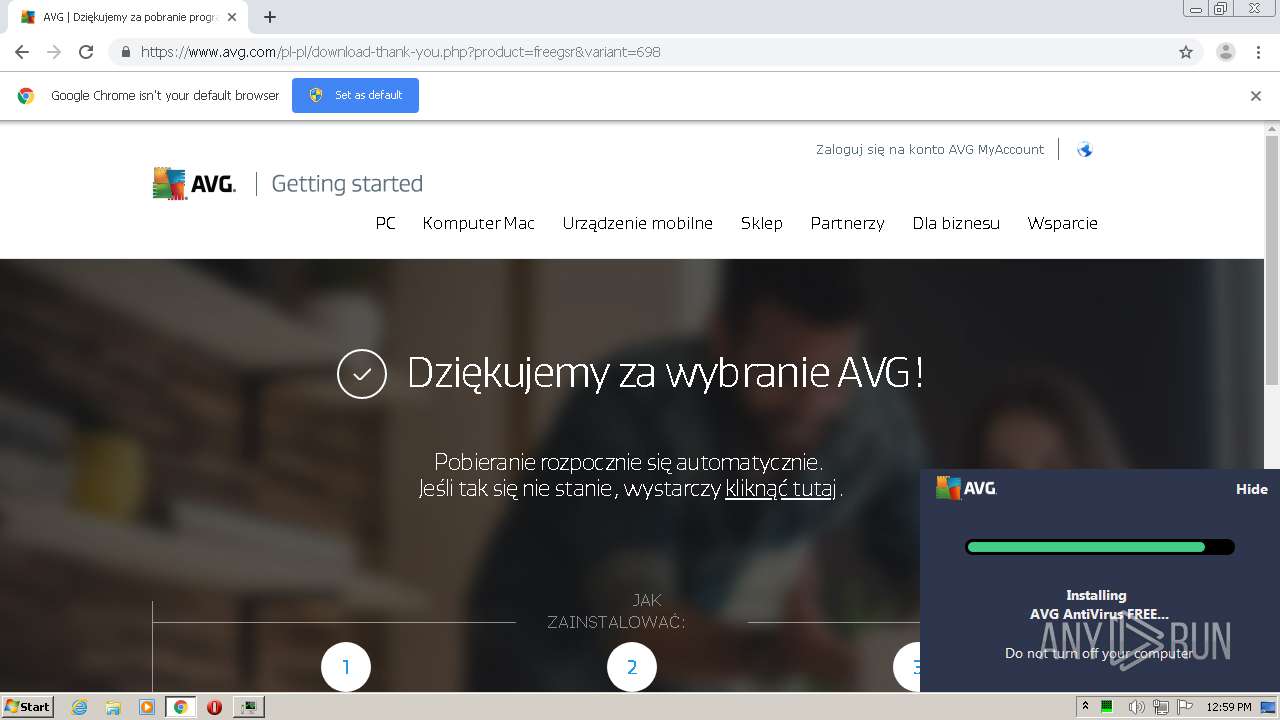Hide the AVG installer popup
The image size is (1280, 720).
tap(1252, 489)
